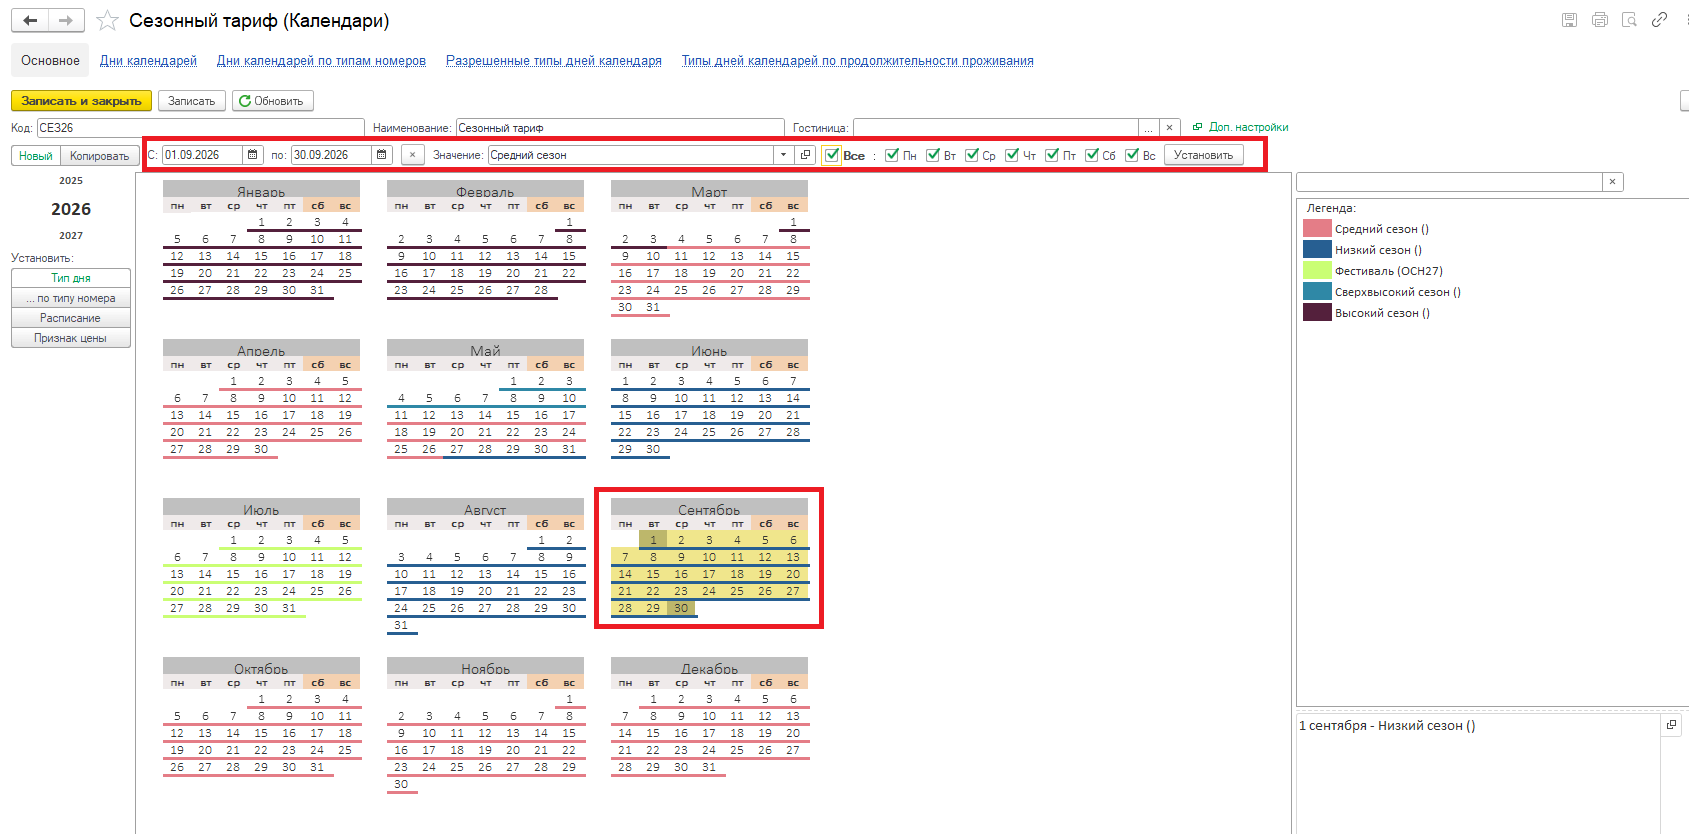
Task: Clear the Гостиница field
Action: coord(1169,128)
